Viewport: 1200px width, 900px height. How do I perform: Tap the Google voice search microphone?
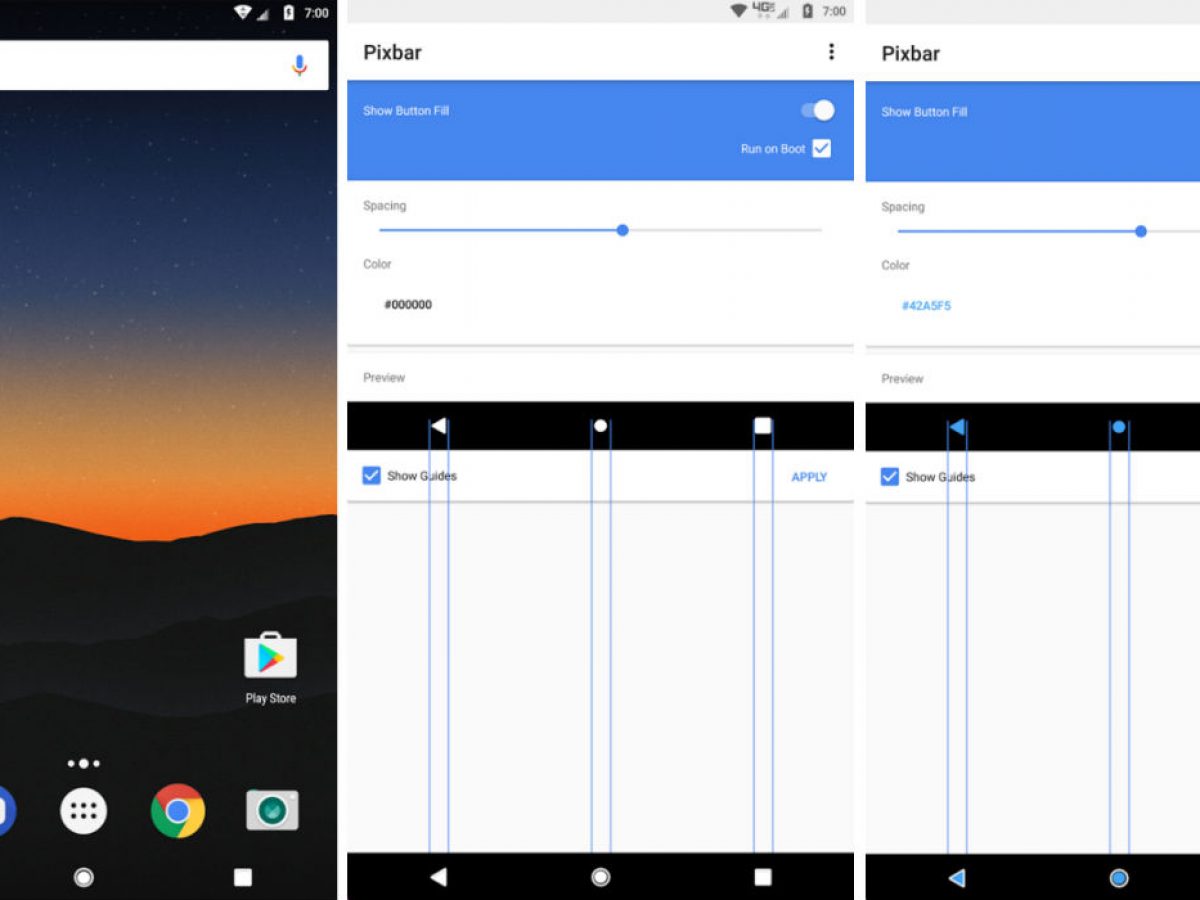click(x=299, y=66)
